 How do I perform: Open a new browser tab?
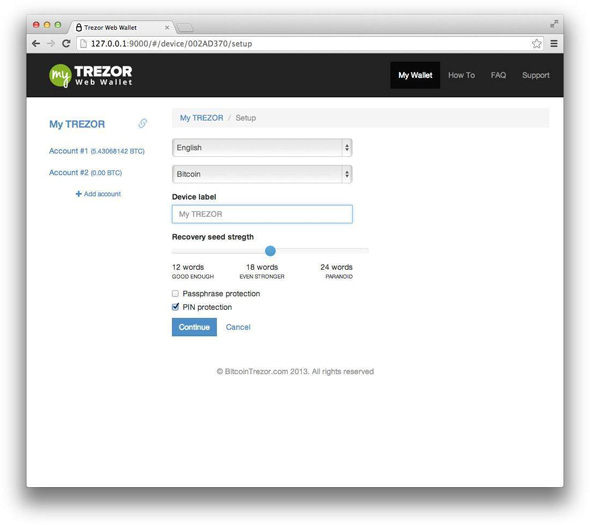coord(185,28)
